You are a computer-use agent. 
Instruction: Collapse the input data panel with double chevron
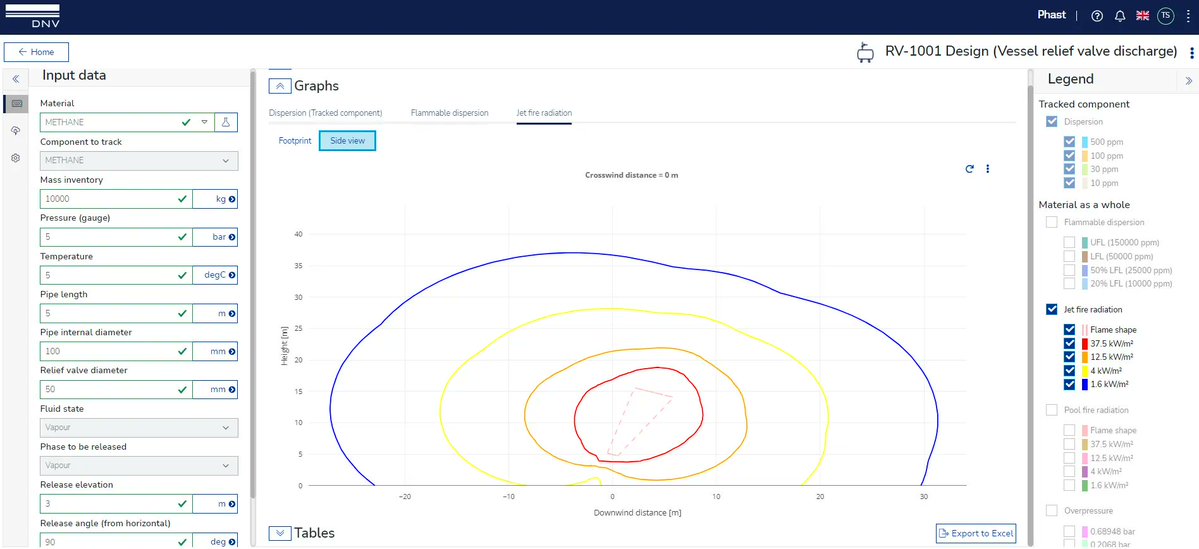pos(16,78)
